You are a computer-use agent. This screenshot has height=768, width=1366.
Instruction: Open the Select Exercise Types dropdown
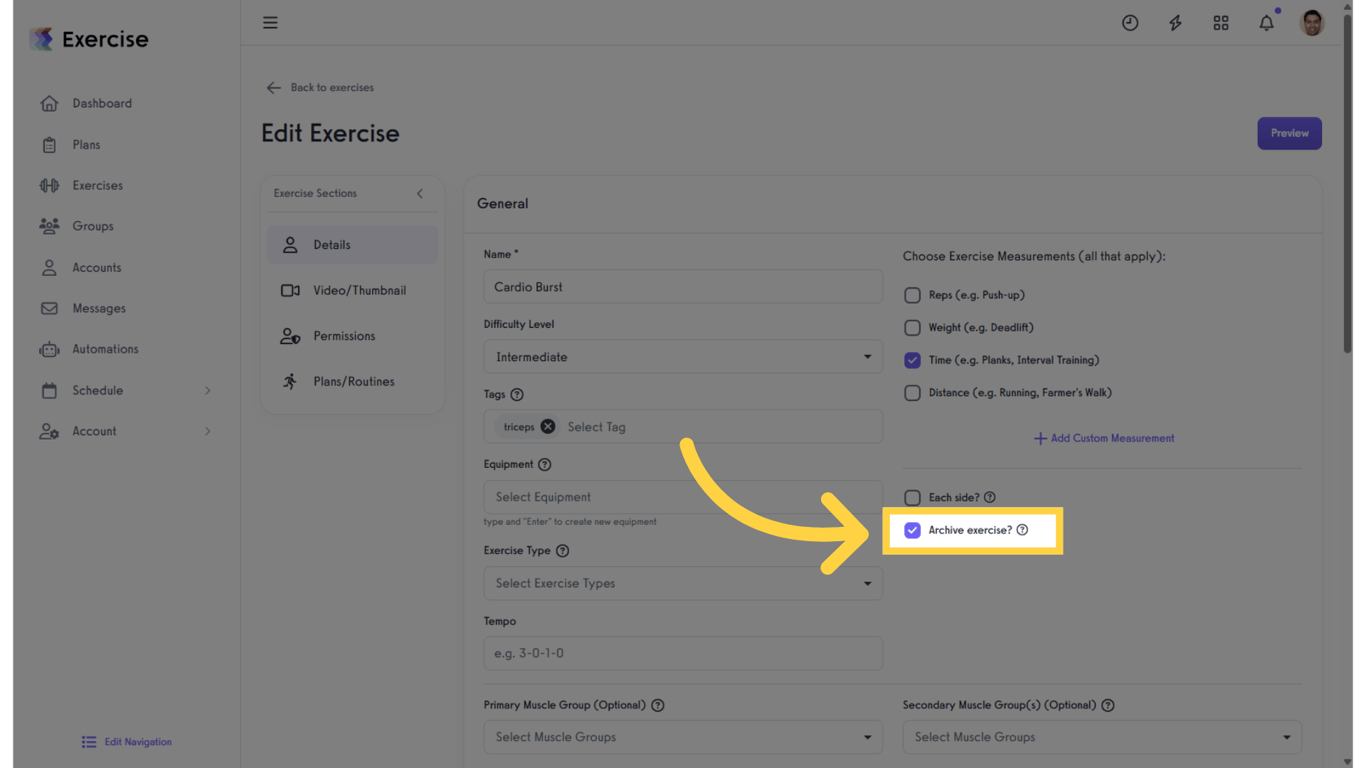[683, 583]
